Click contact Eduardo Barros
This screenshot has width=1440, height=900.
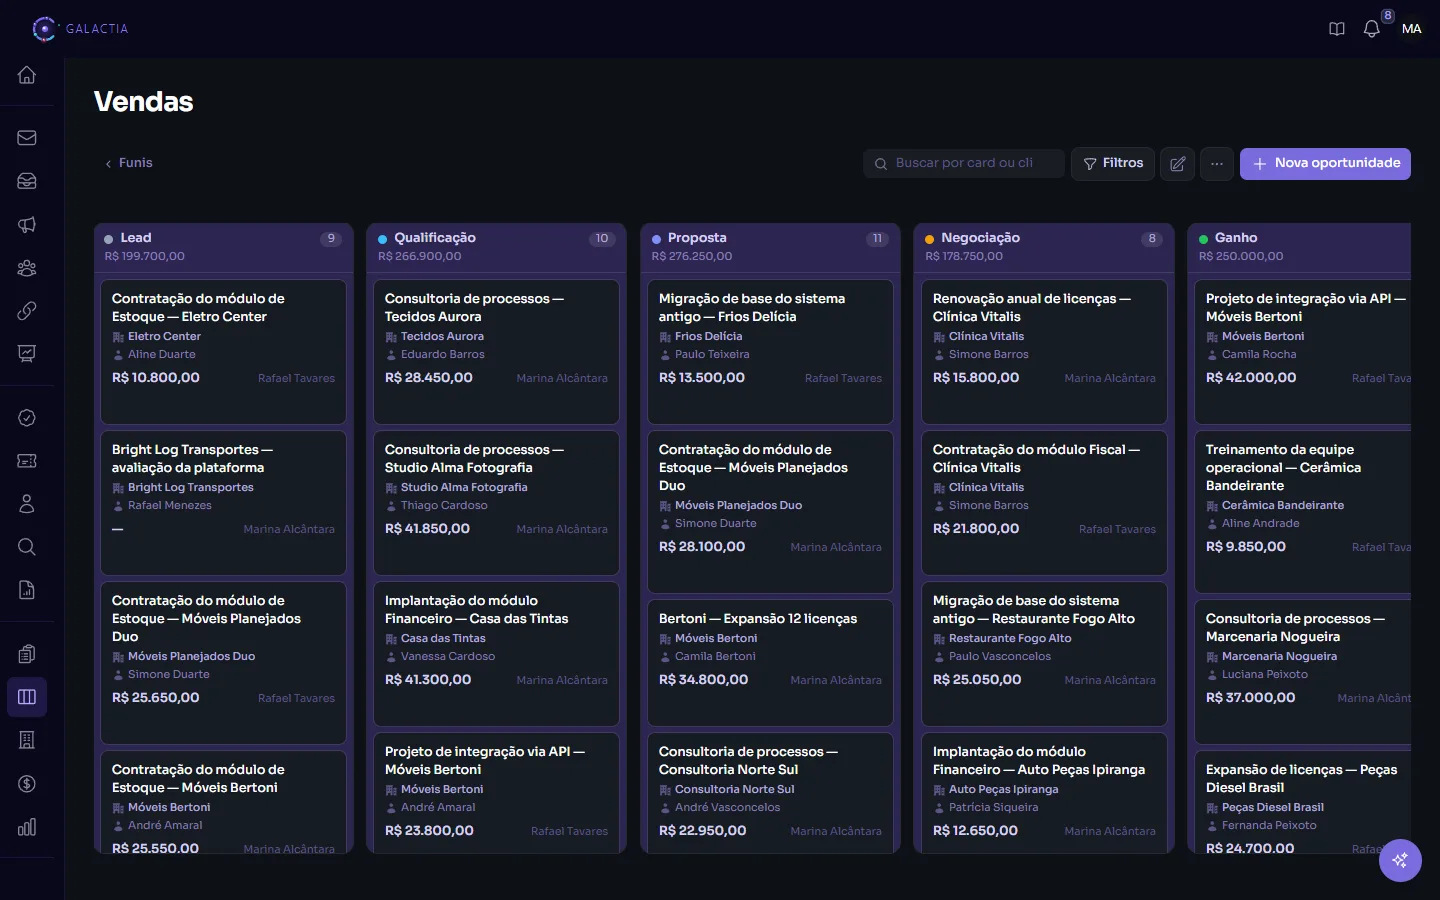(x=443, y=355)
